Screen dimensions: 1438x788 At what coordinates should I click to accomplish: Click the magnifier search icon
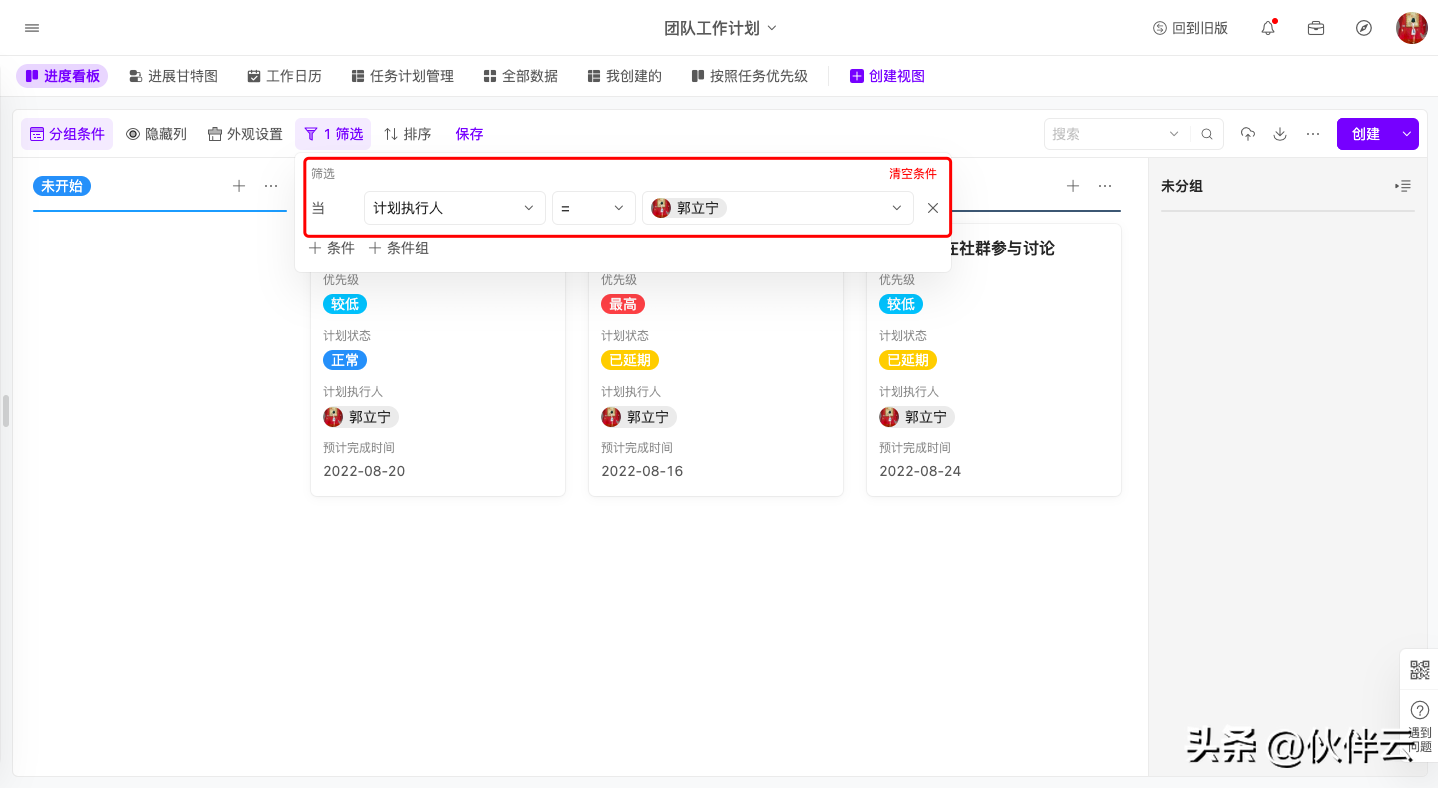[x=1207, y=134]
